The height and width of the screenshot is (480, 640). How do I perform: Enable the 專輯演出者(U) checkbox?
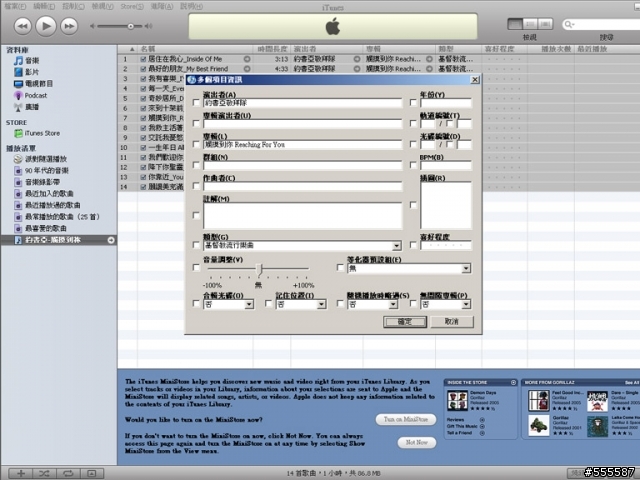click(x=196, y=123)
